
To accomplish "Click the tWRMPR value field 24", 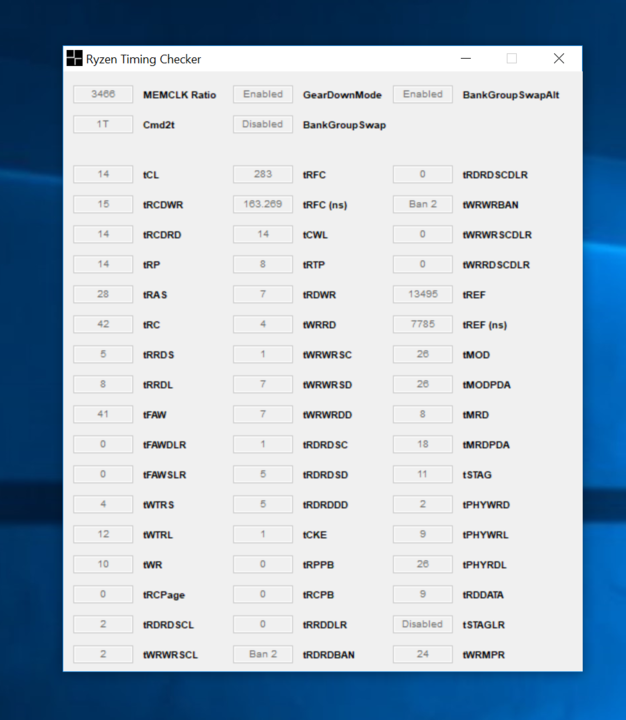I will 423,654.
